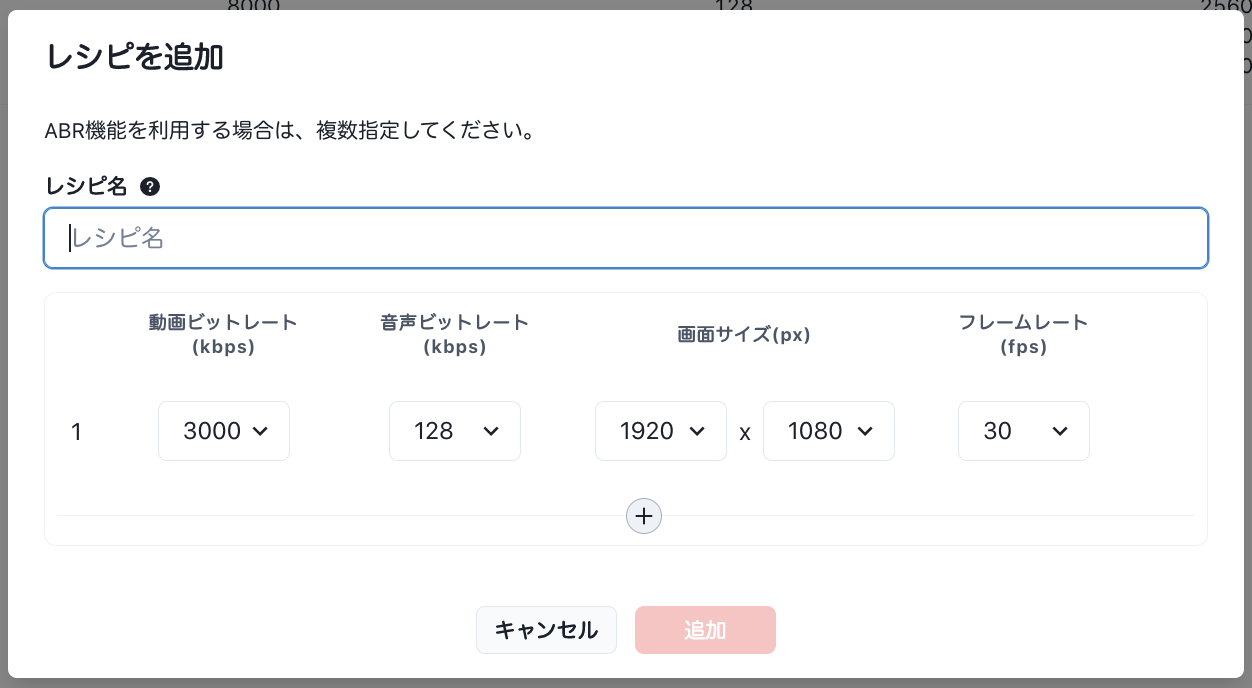Image resolution: width=1252 pixels, height=688 pixels.
Task: Click row number 1 in the table
Action: (x=76, y=432)
